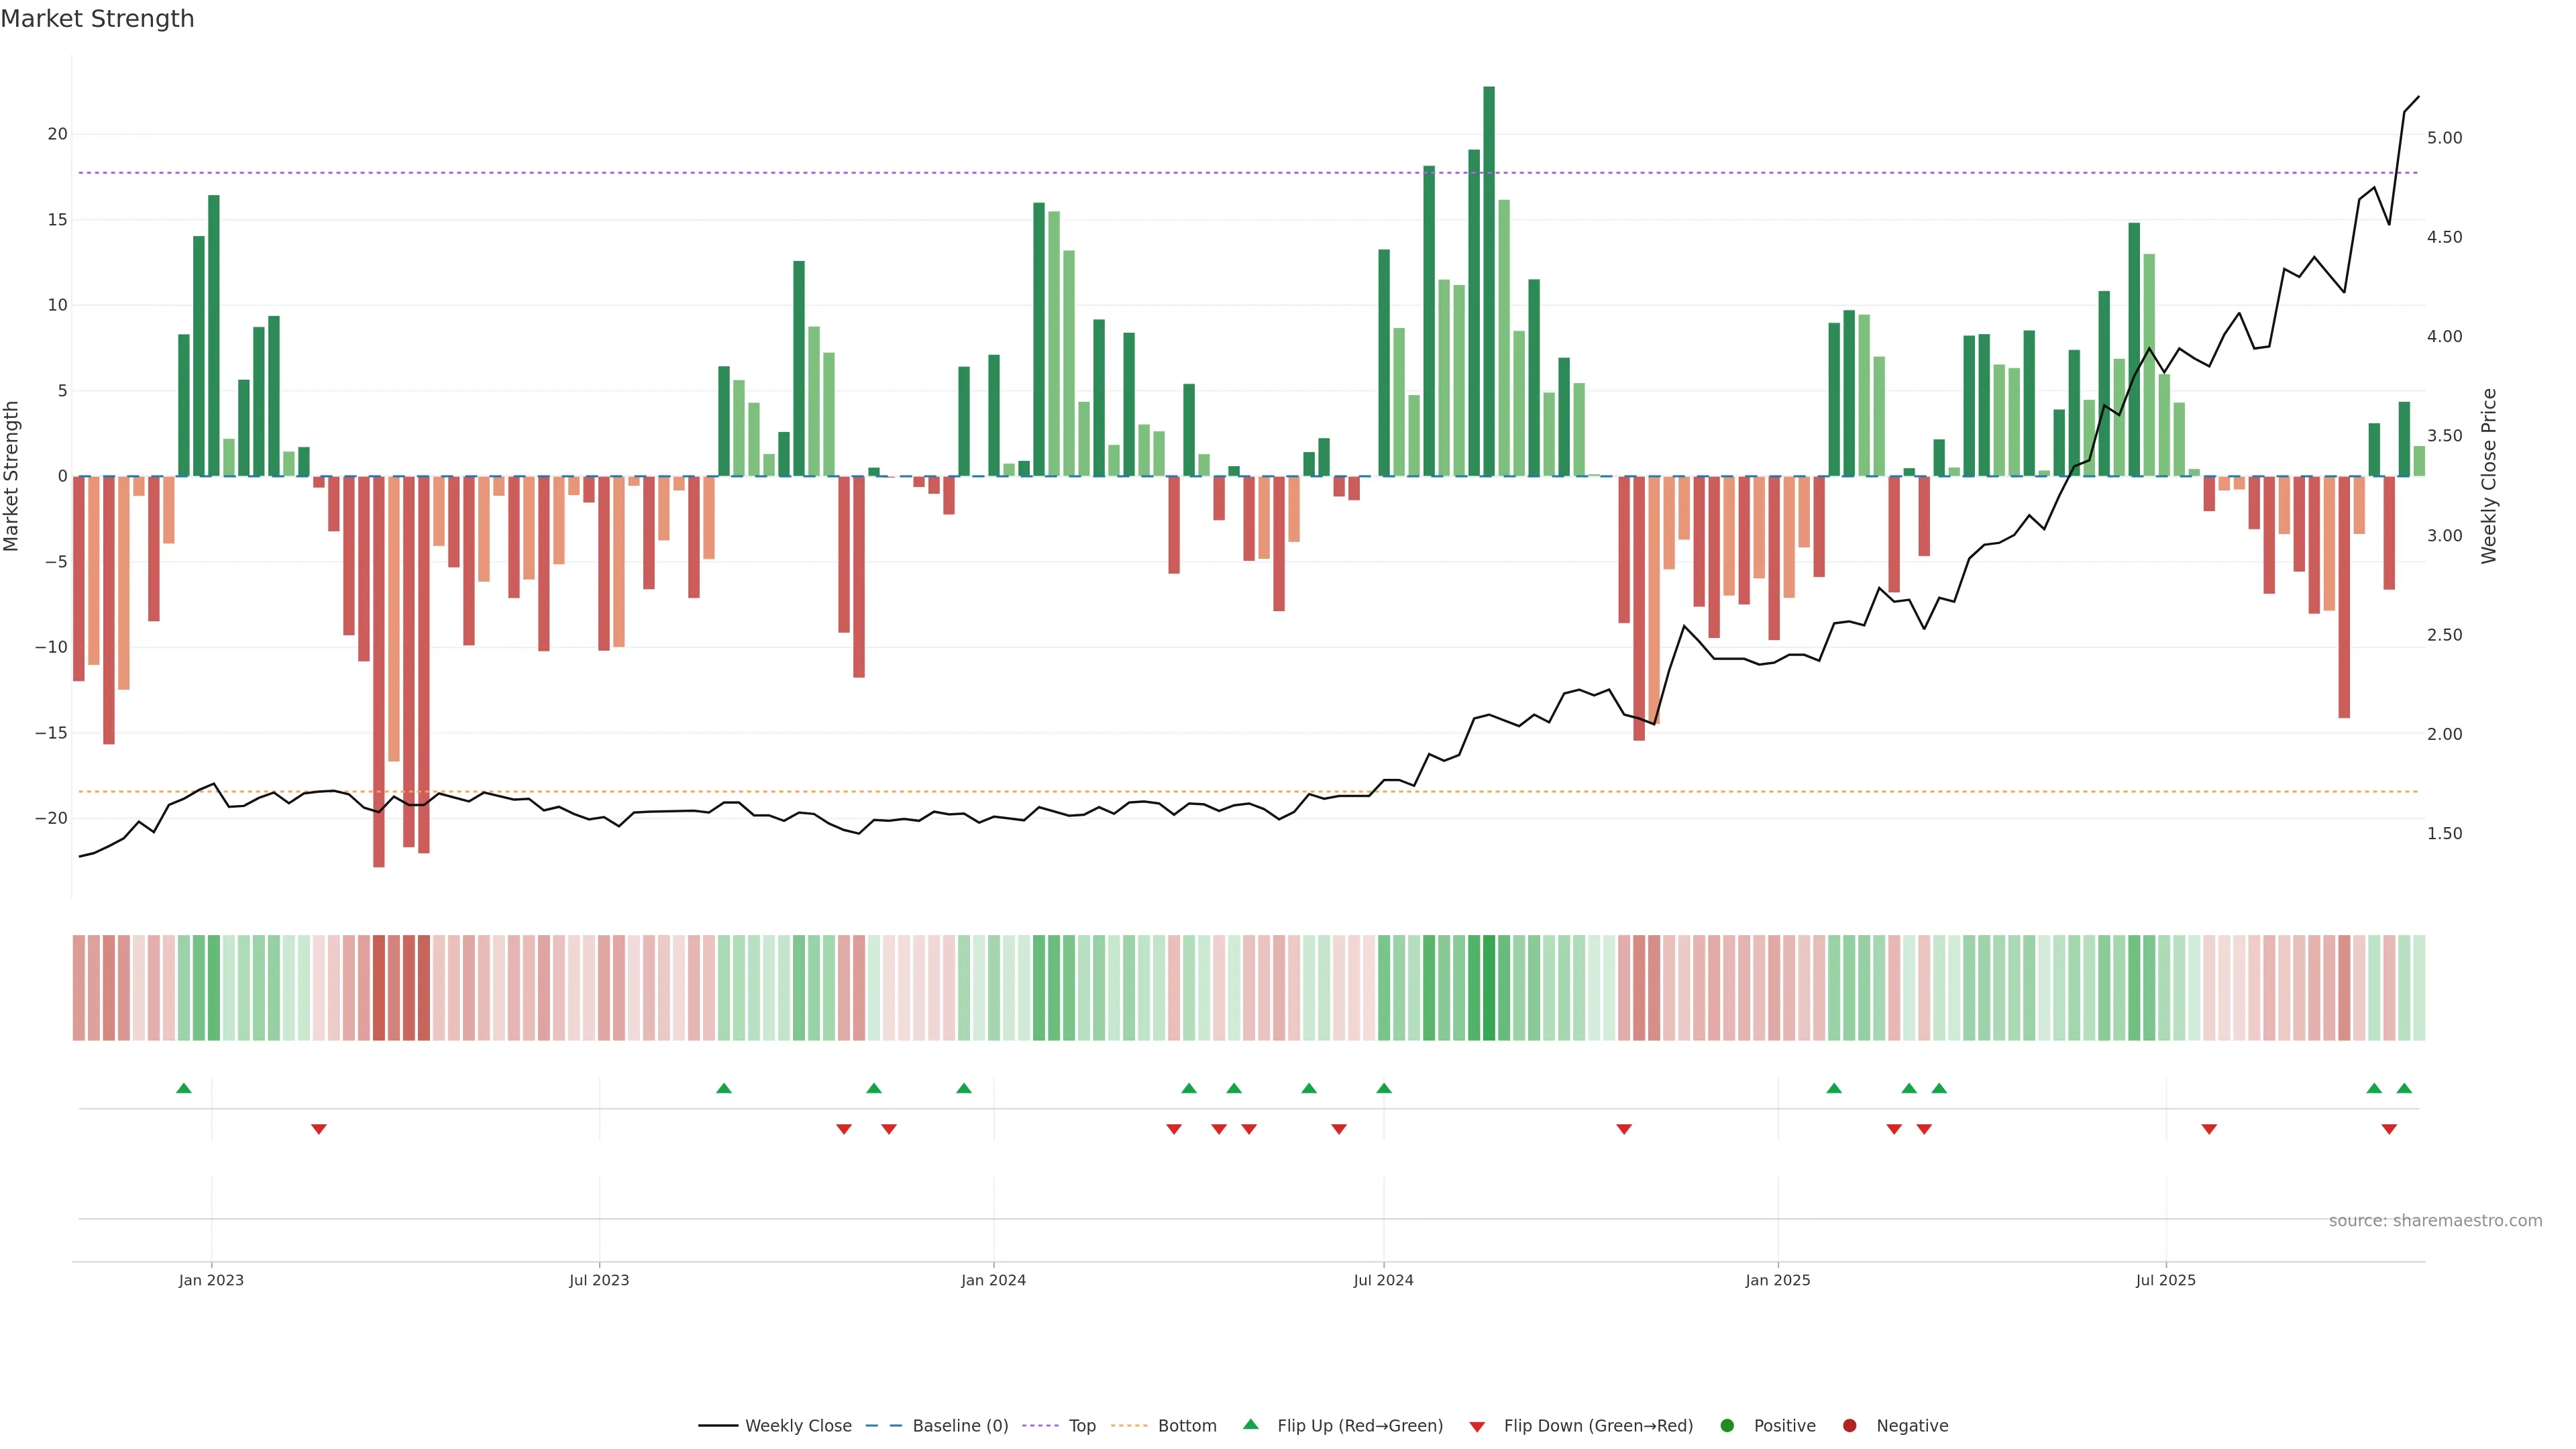Click the Flip Up green triangle legend icon
The height and width of the screenshot is (1449, 2576).
click(1250, 1424)
